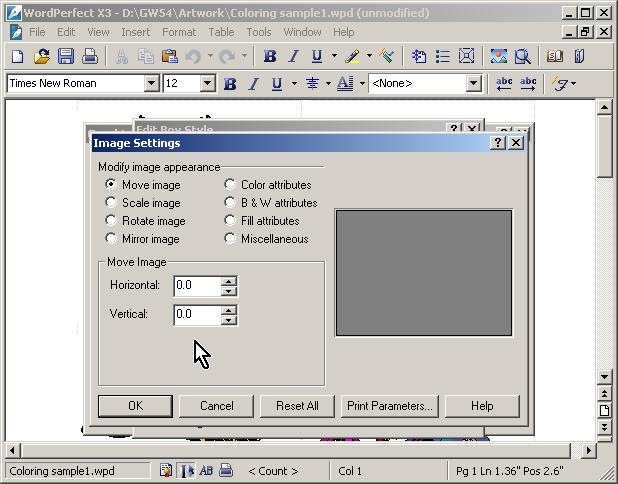
Task: Click the Font color AI icon
Action: pos(345,84)
